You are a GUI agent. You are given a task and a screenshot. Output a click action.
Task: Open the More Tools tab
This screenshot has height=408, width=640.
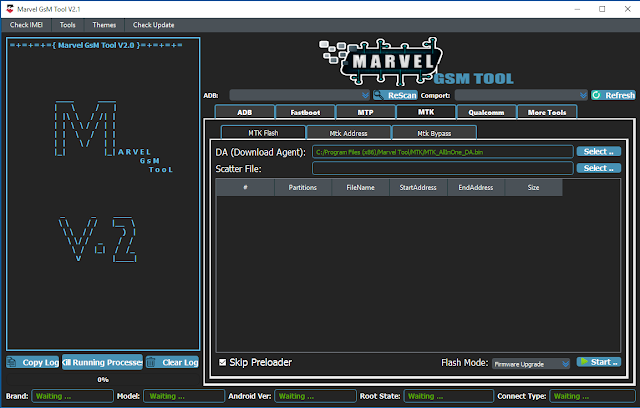click(547, 112)
